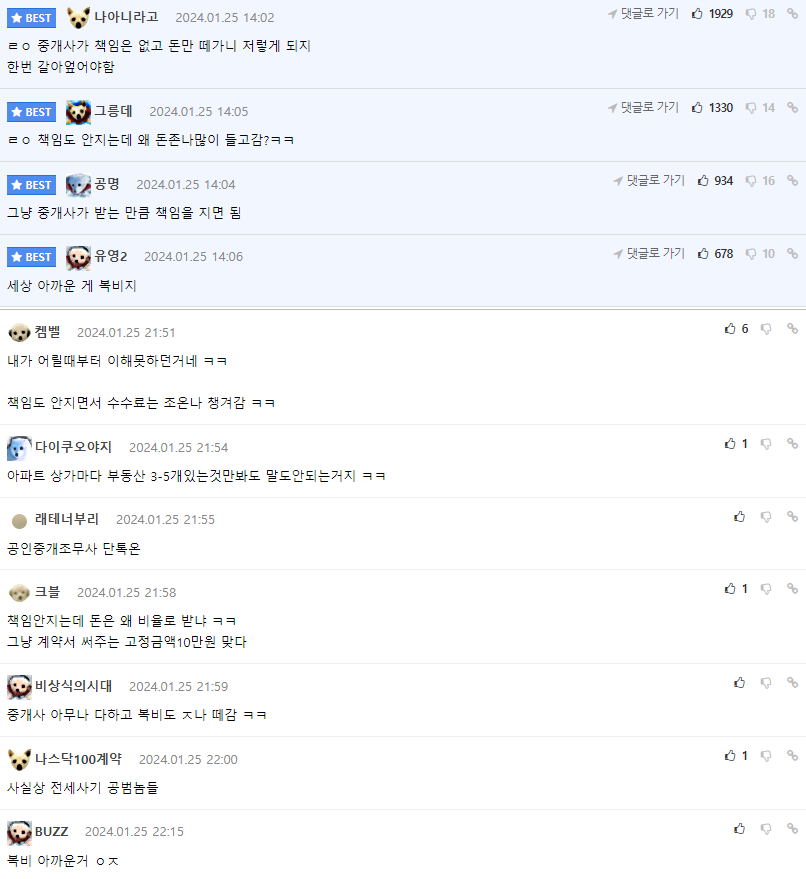Click 나스닥100계약's dog avatar
This screenshot has height=879, width=806.
19,760
